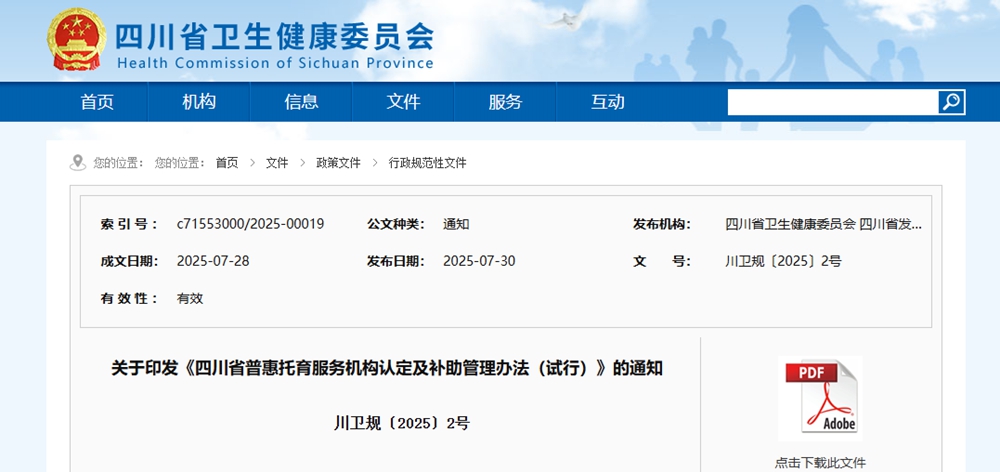Click the magnifier search button
The width and height of the screenshot is (1000, 472).
951,102
